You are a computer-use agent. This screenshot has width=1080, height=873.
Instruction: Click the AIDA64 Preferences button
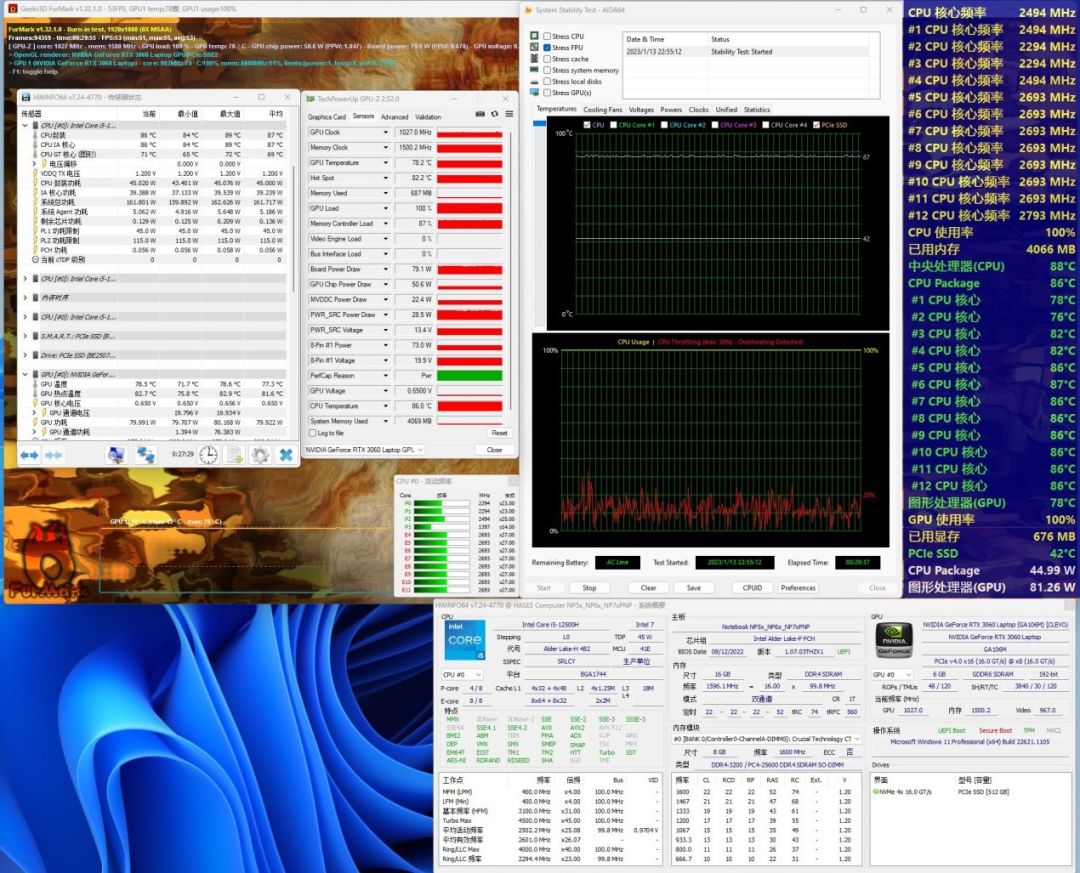click(798, 588)
